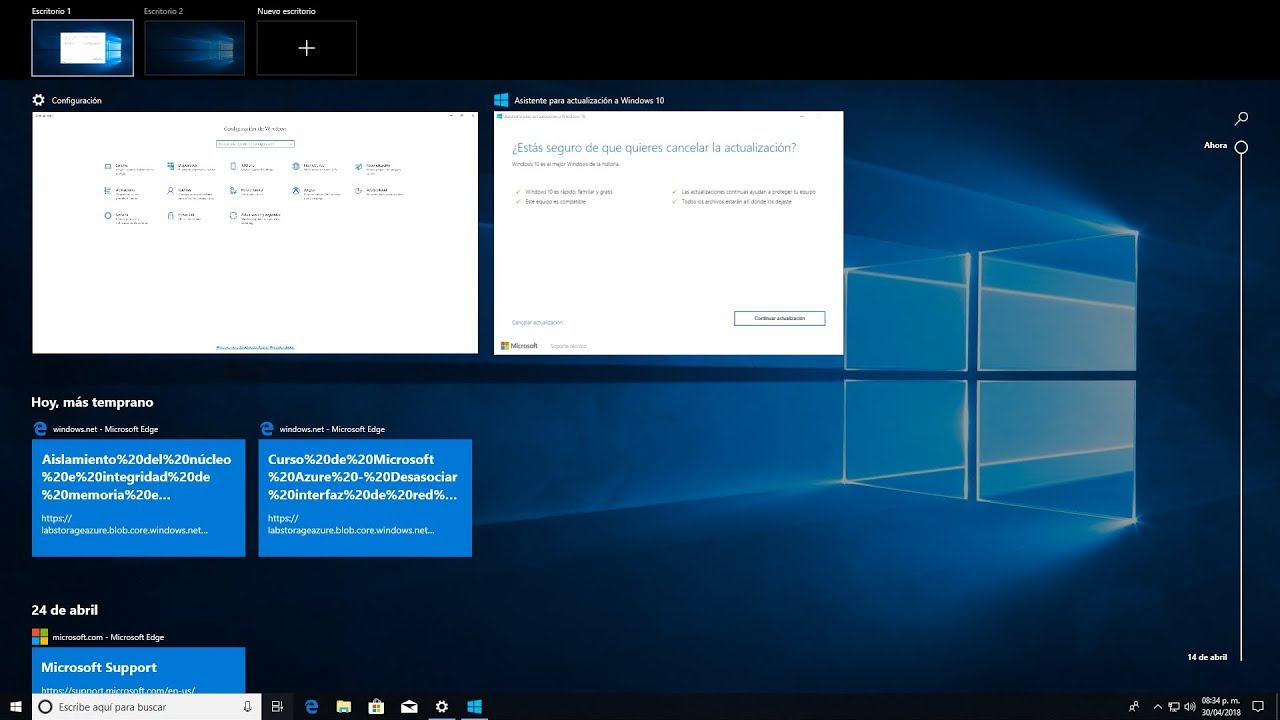Viewport: 1280px width, 720px height.
Task: Open the timeline search magnifier
Action: click(1241, 119)
